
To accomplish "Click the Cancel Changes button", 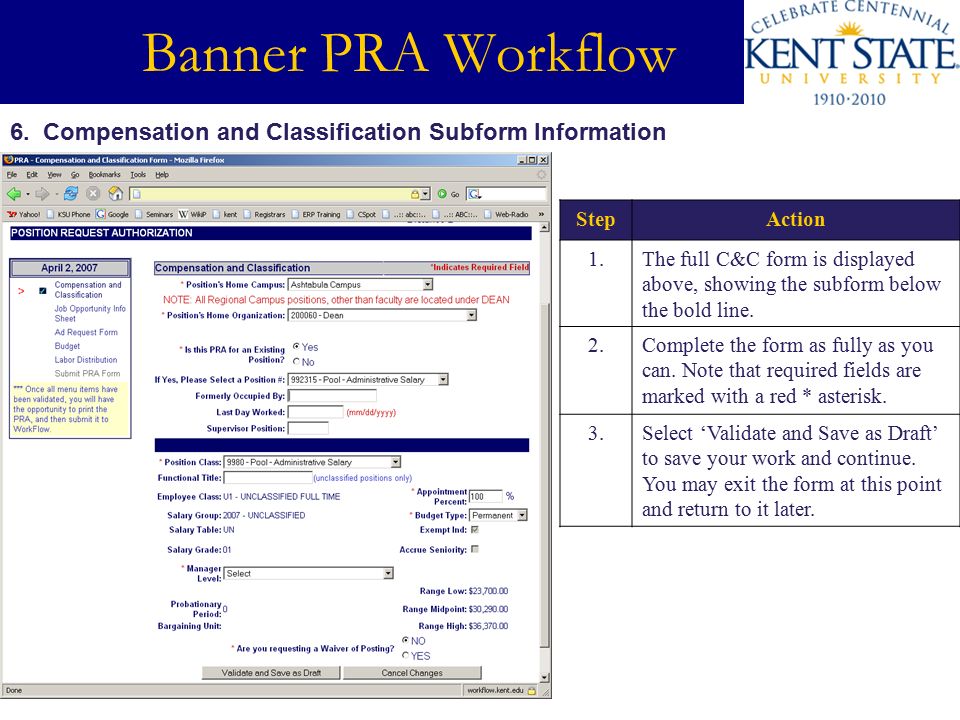I will [x=412, y=673].
